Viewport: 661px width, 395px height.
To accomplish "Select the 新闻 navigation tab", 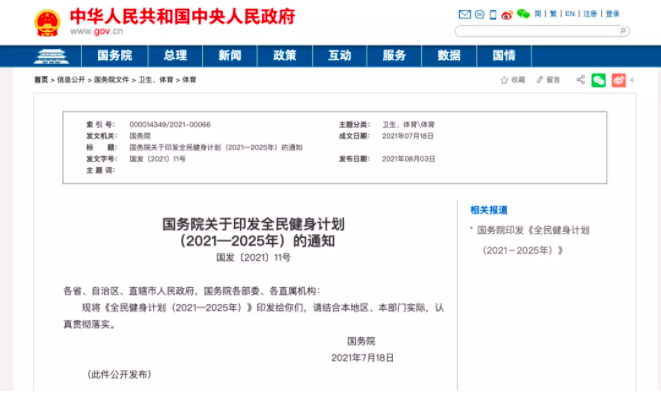I will point(230,56).
